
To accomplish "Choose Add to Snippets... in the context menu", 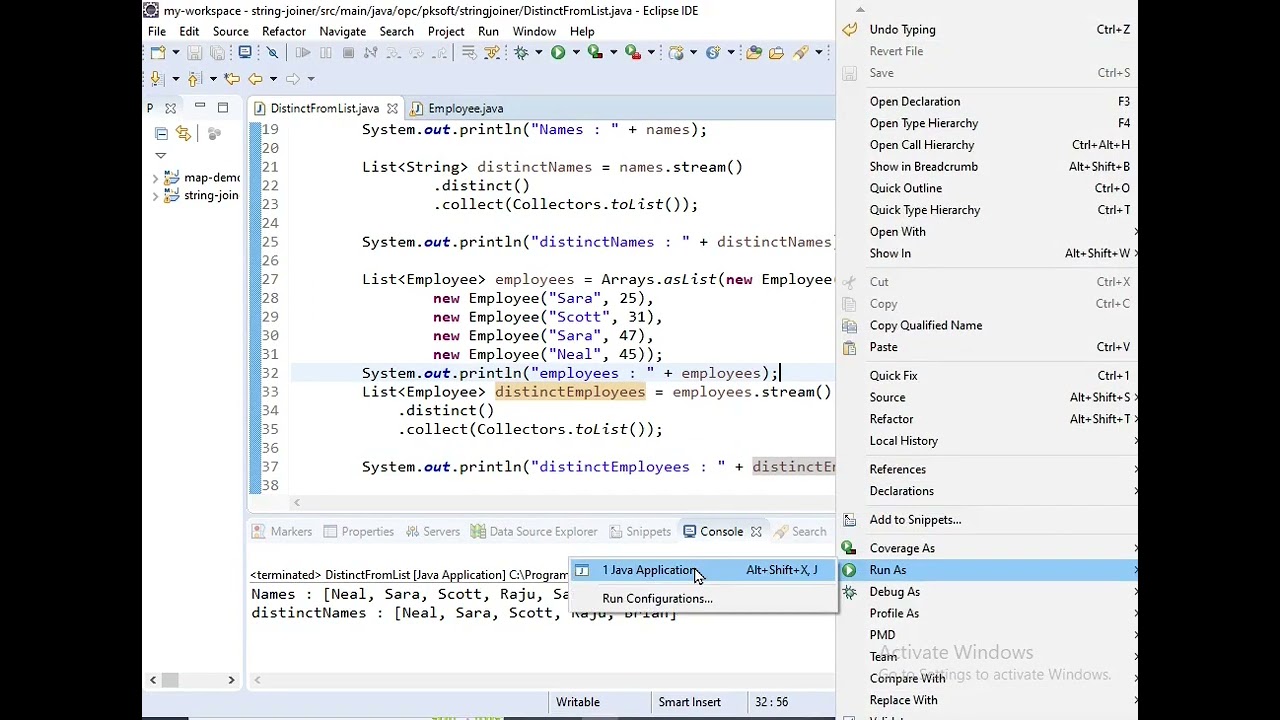I will pos(988,520).
